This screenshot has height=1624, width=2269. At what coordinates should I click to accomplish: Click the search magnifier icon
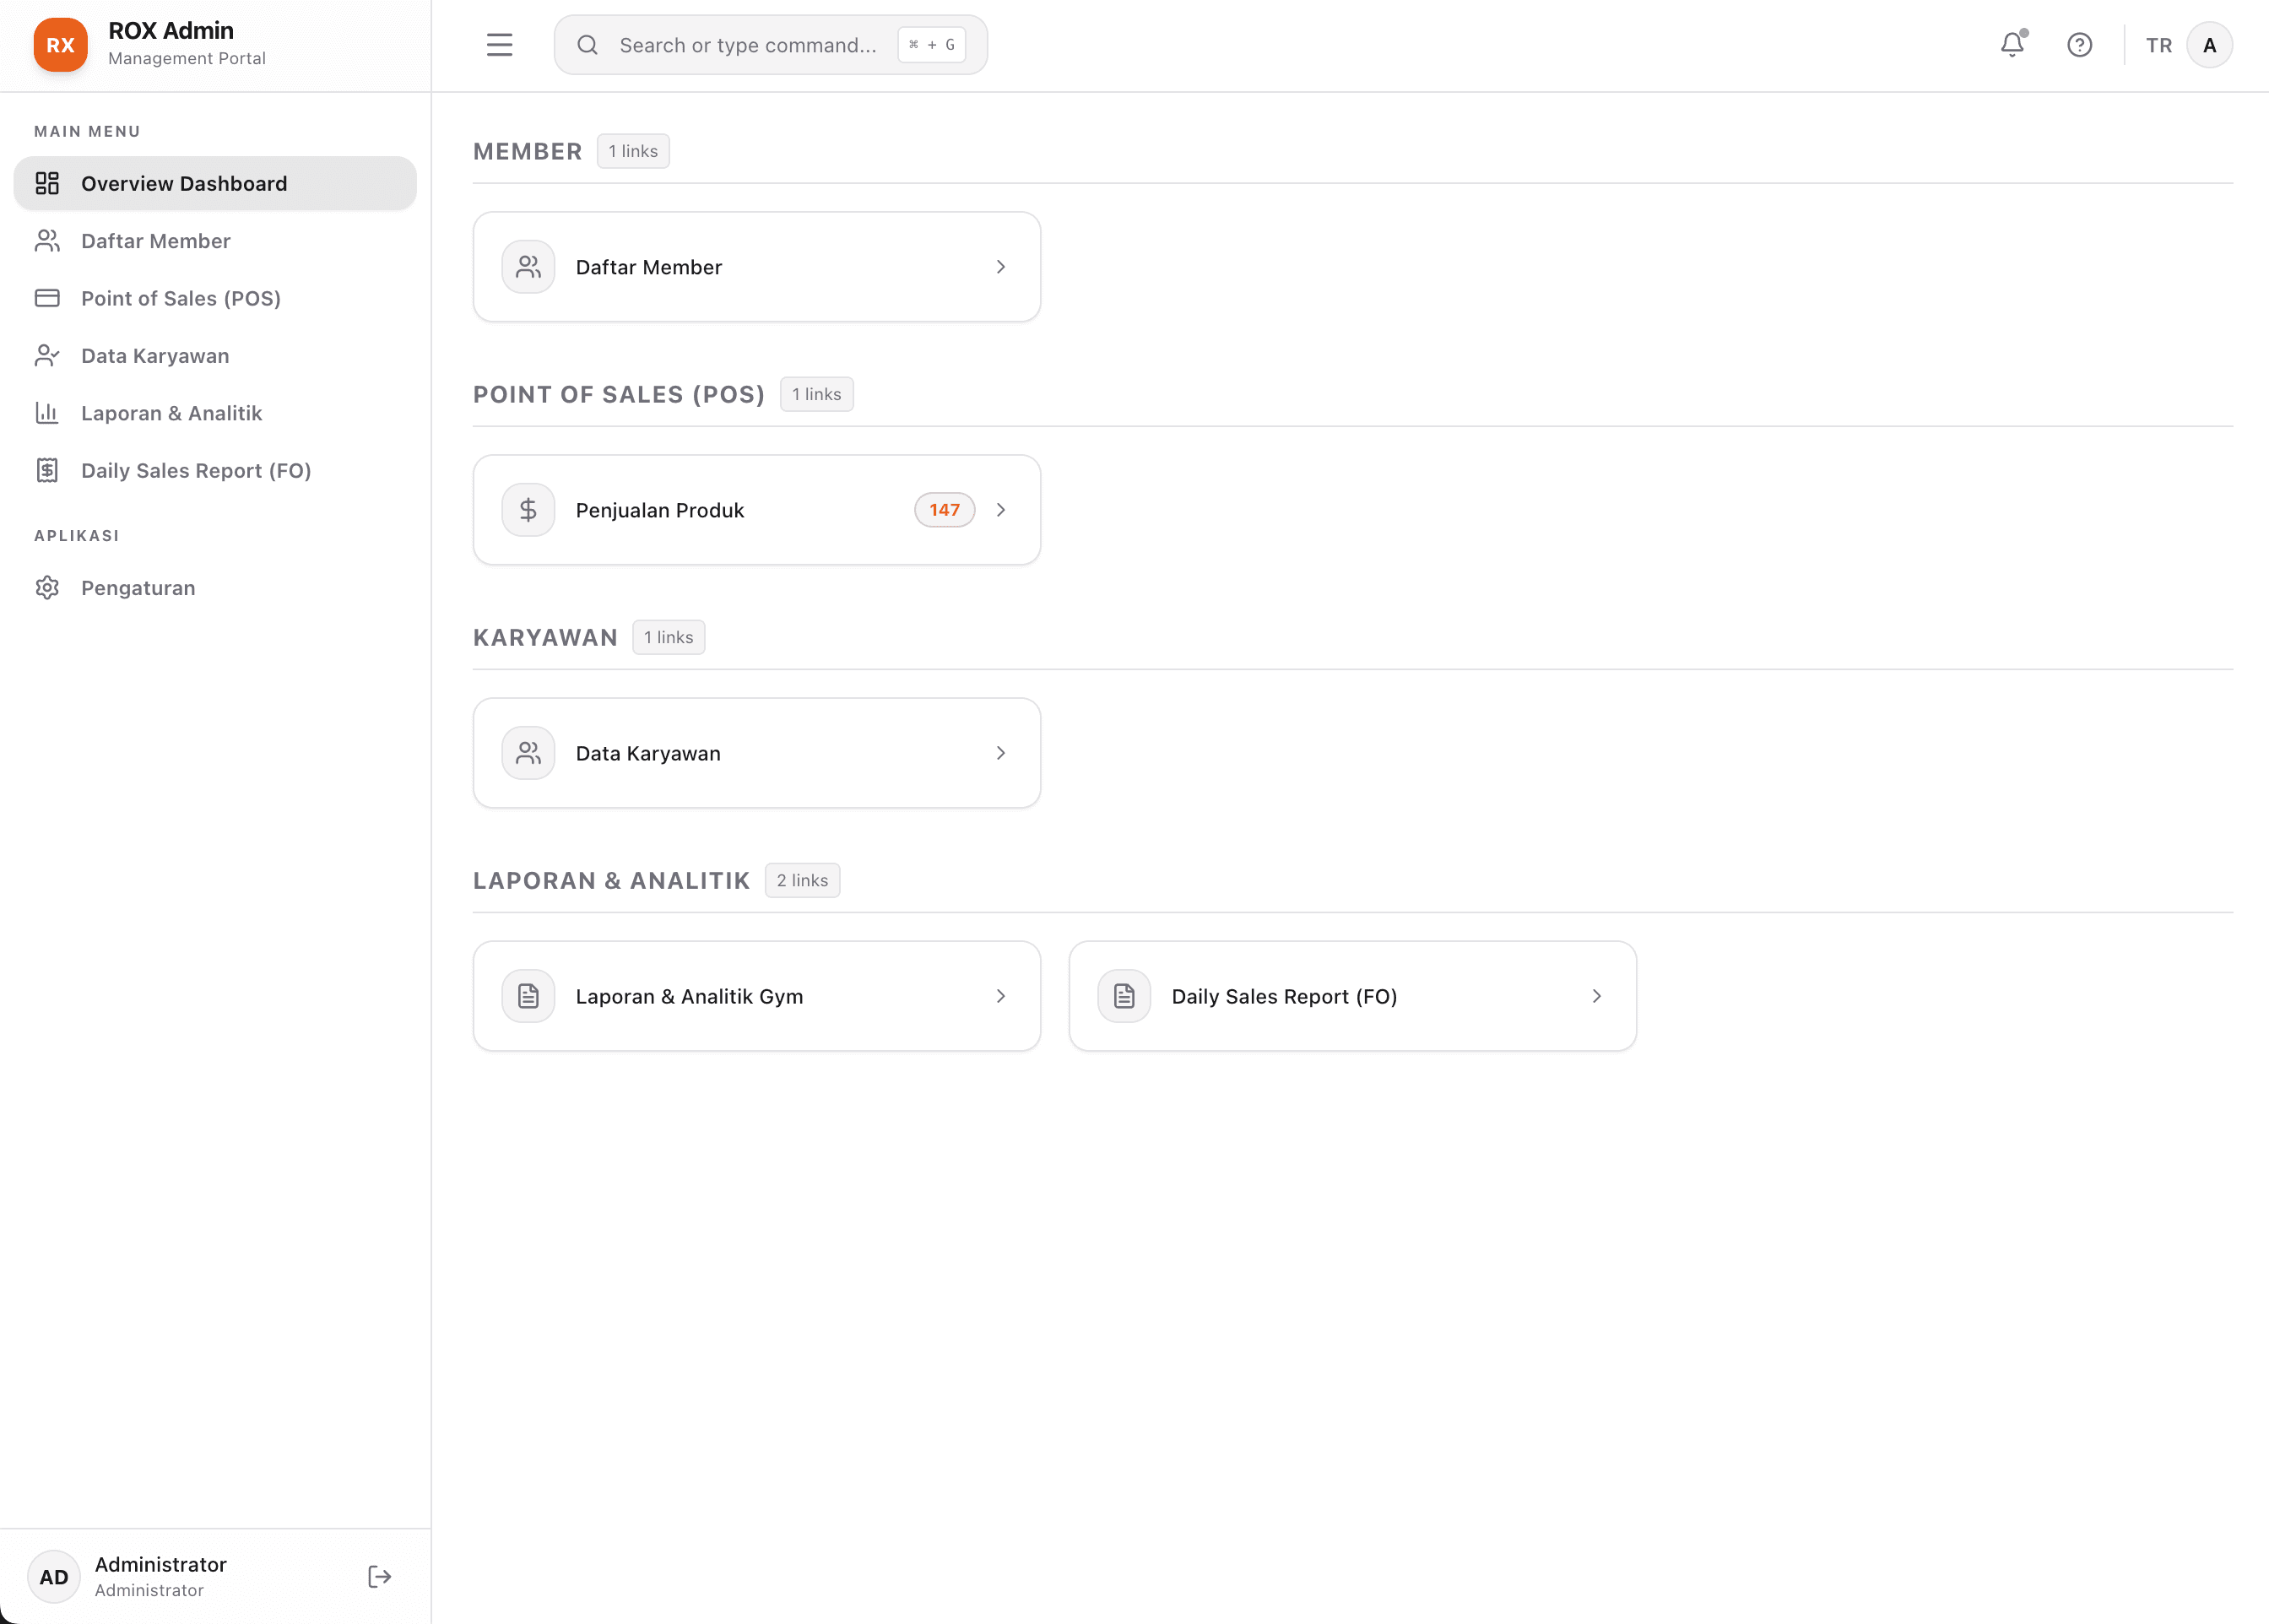coord(588,45)
